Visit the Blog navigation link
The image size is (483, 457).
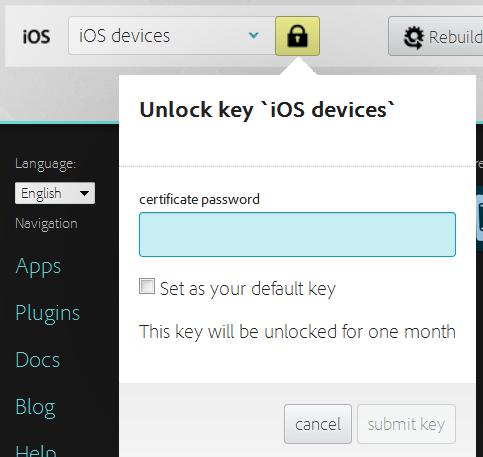click(x=35, y=407)
